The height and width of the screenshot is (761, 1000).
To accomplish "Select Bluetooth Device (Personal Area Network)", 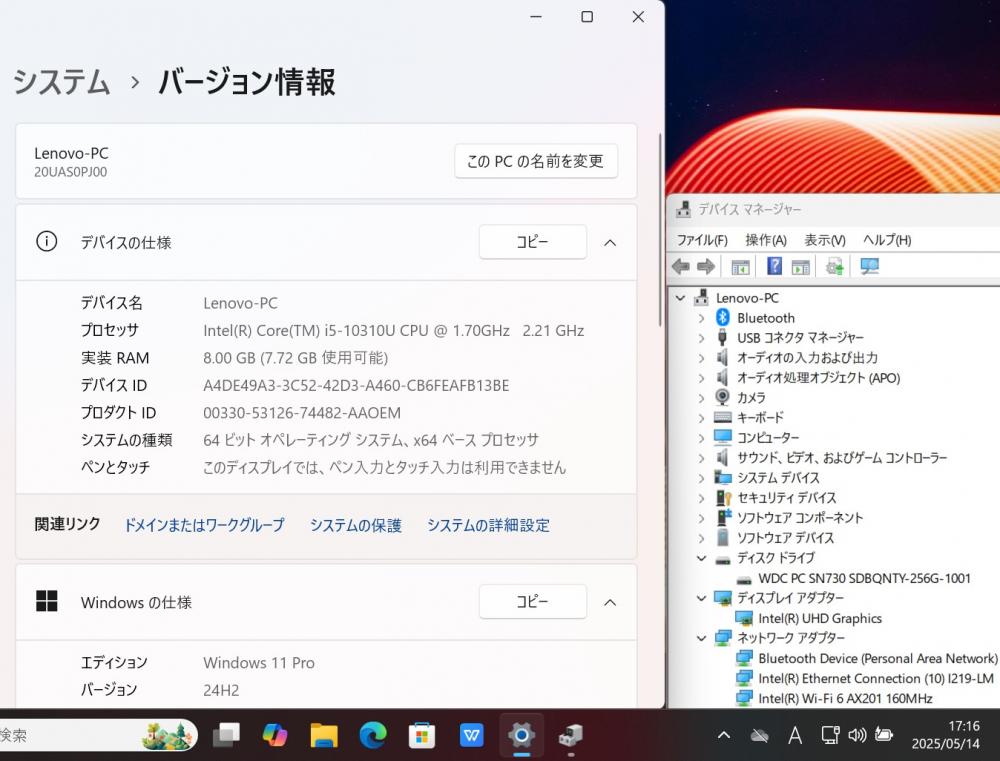I will pos(878,658).
